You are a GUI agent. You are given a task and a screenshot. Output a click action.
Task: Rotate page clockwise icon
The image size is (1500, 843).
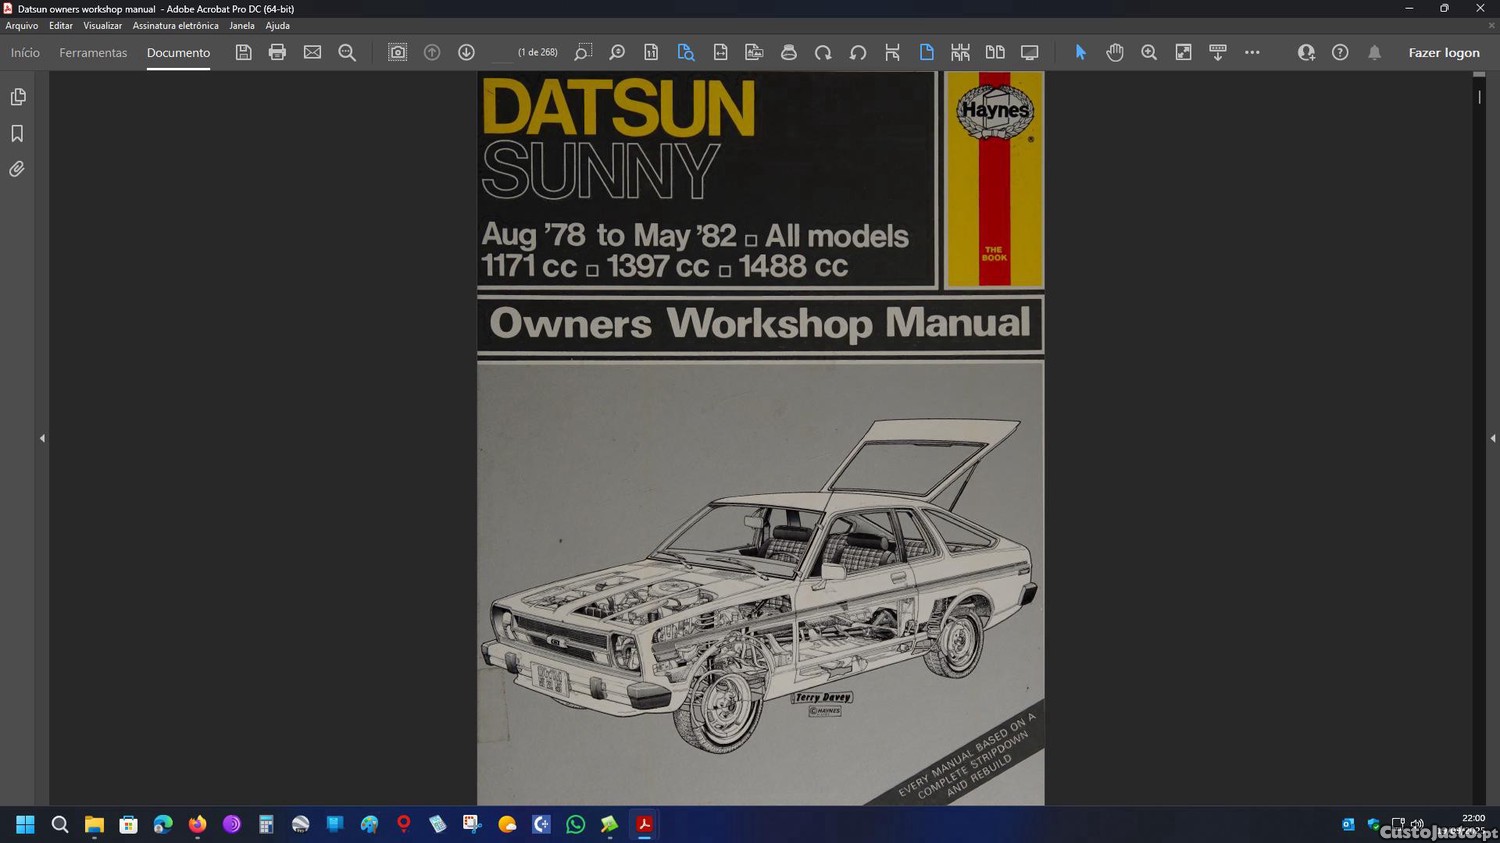pyautogui.click(x=823, y=52)
